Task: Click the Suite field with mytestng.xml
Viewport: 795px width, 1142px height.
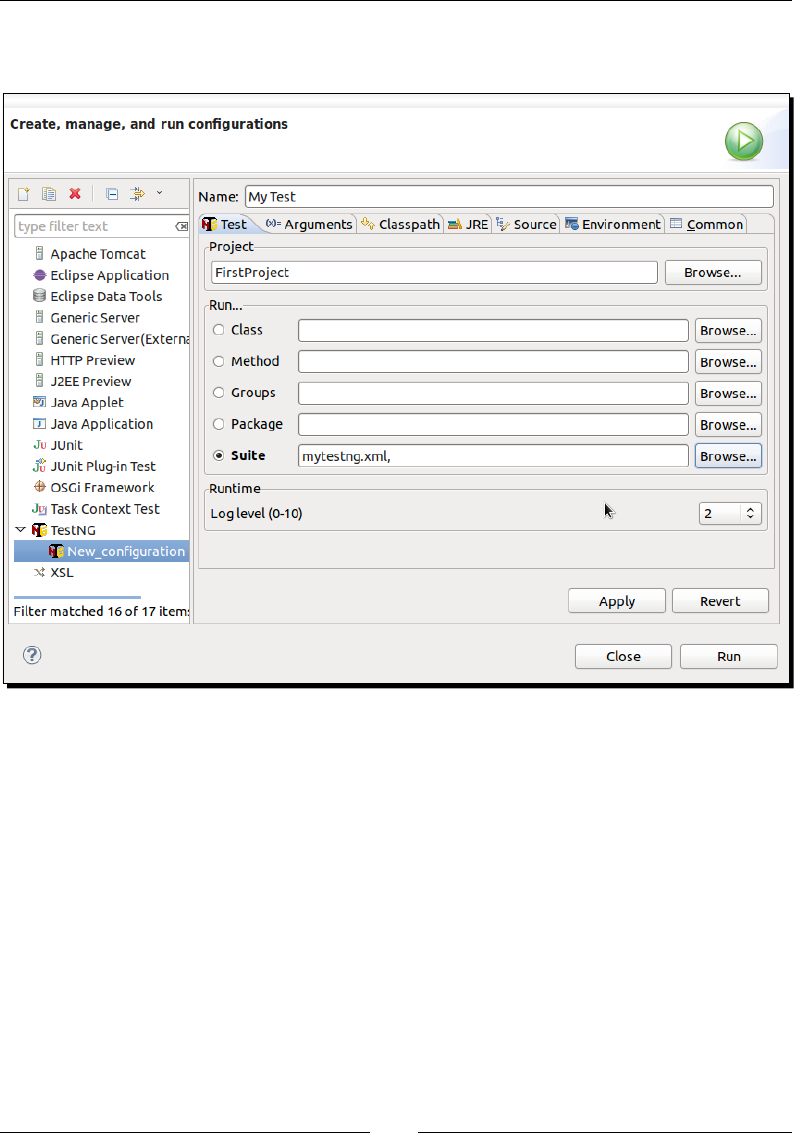Action: [493, 456]
